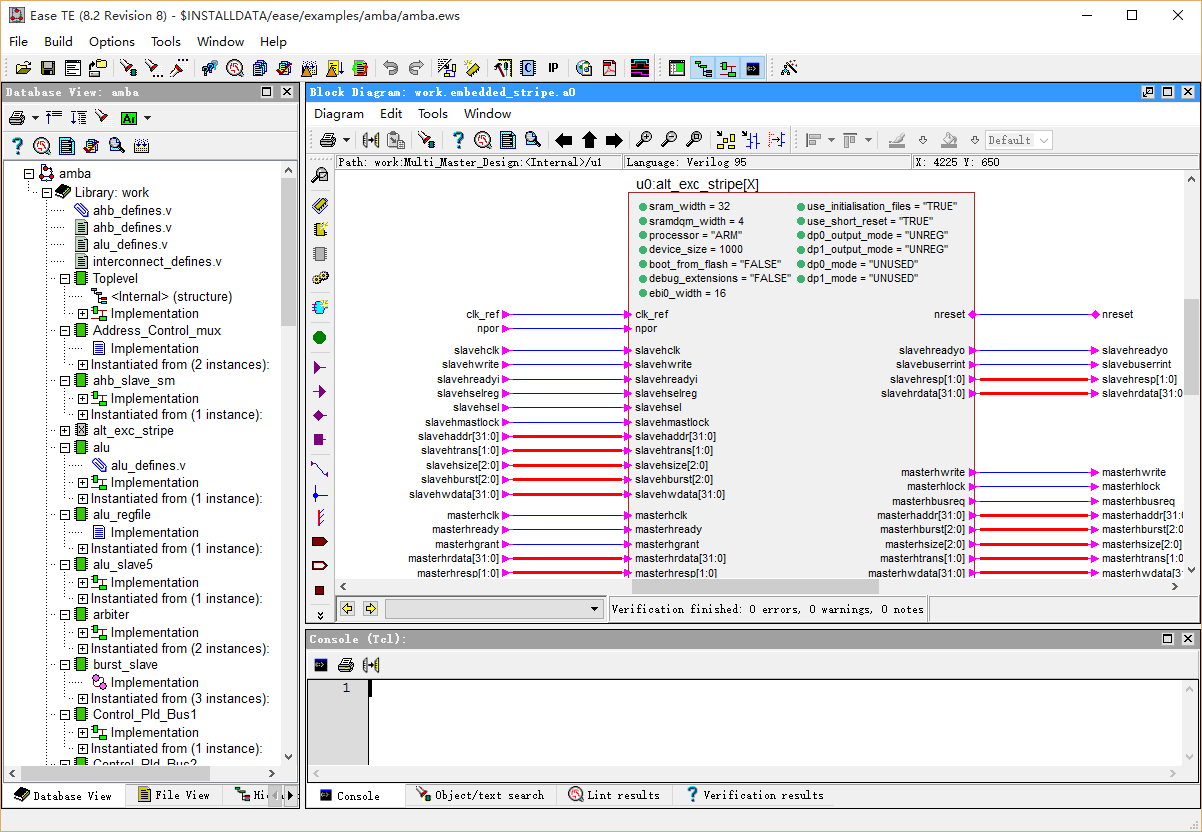1202x832 pixels.
Task: Switch to the File View tab
Action: pos(175,795)
